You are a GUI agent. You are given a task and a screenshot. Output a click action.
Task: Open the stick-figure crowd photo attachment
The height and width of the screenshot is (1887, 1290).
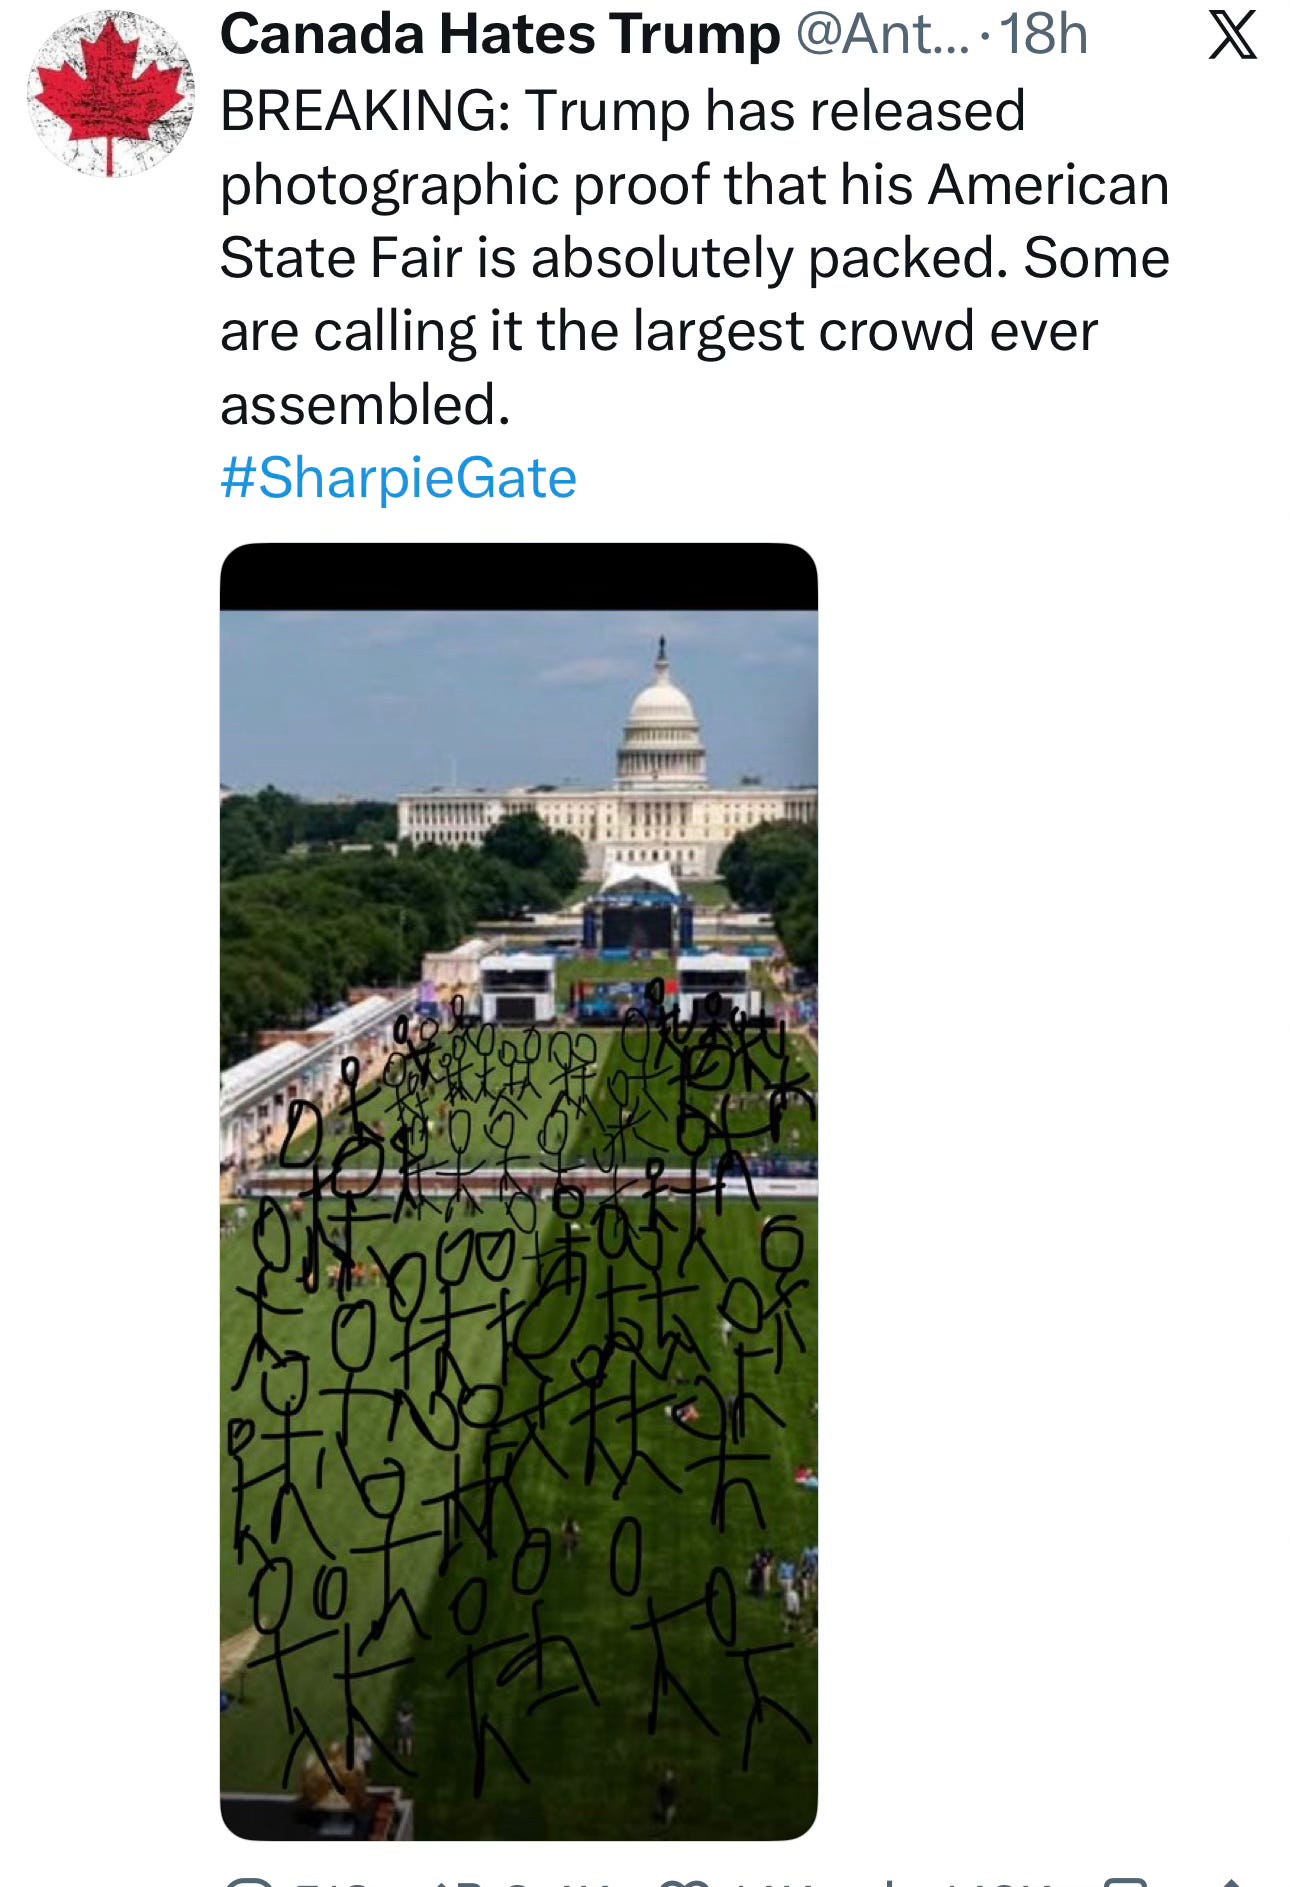519,1191
